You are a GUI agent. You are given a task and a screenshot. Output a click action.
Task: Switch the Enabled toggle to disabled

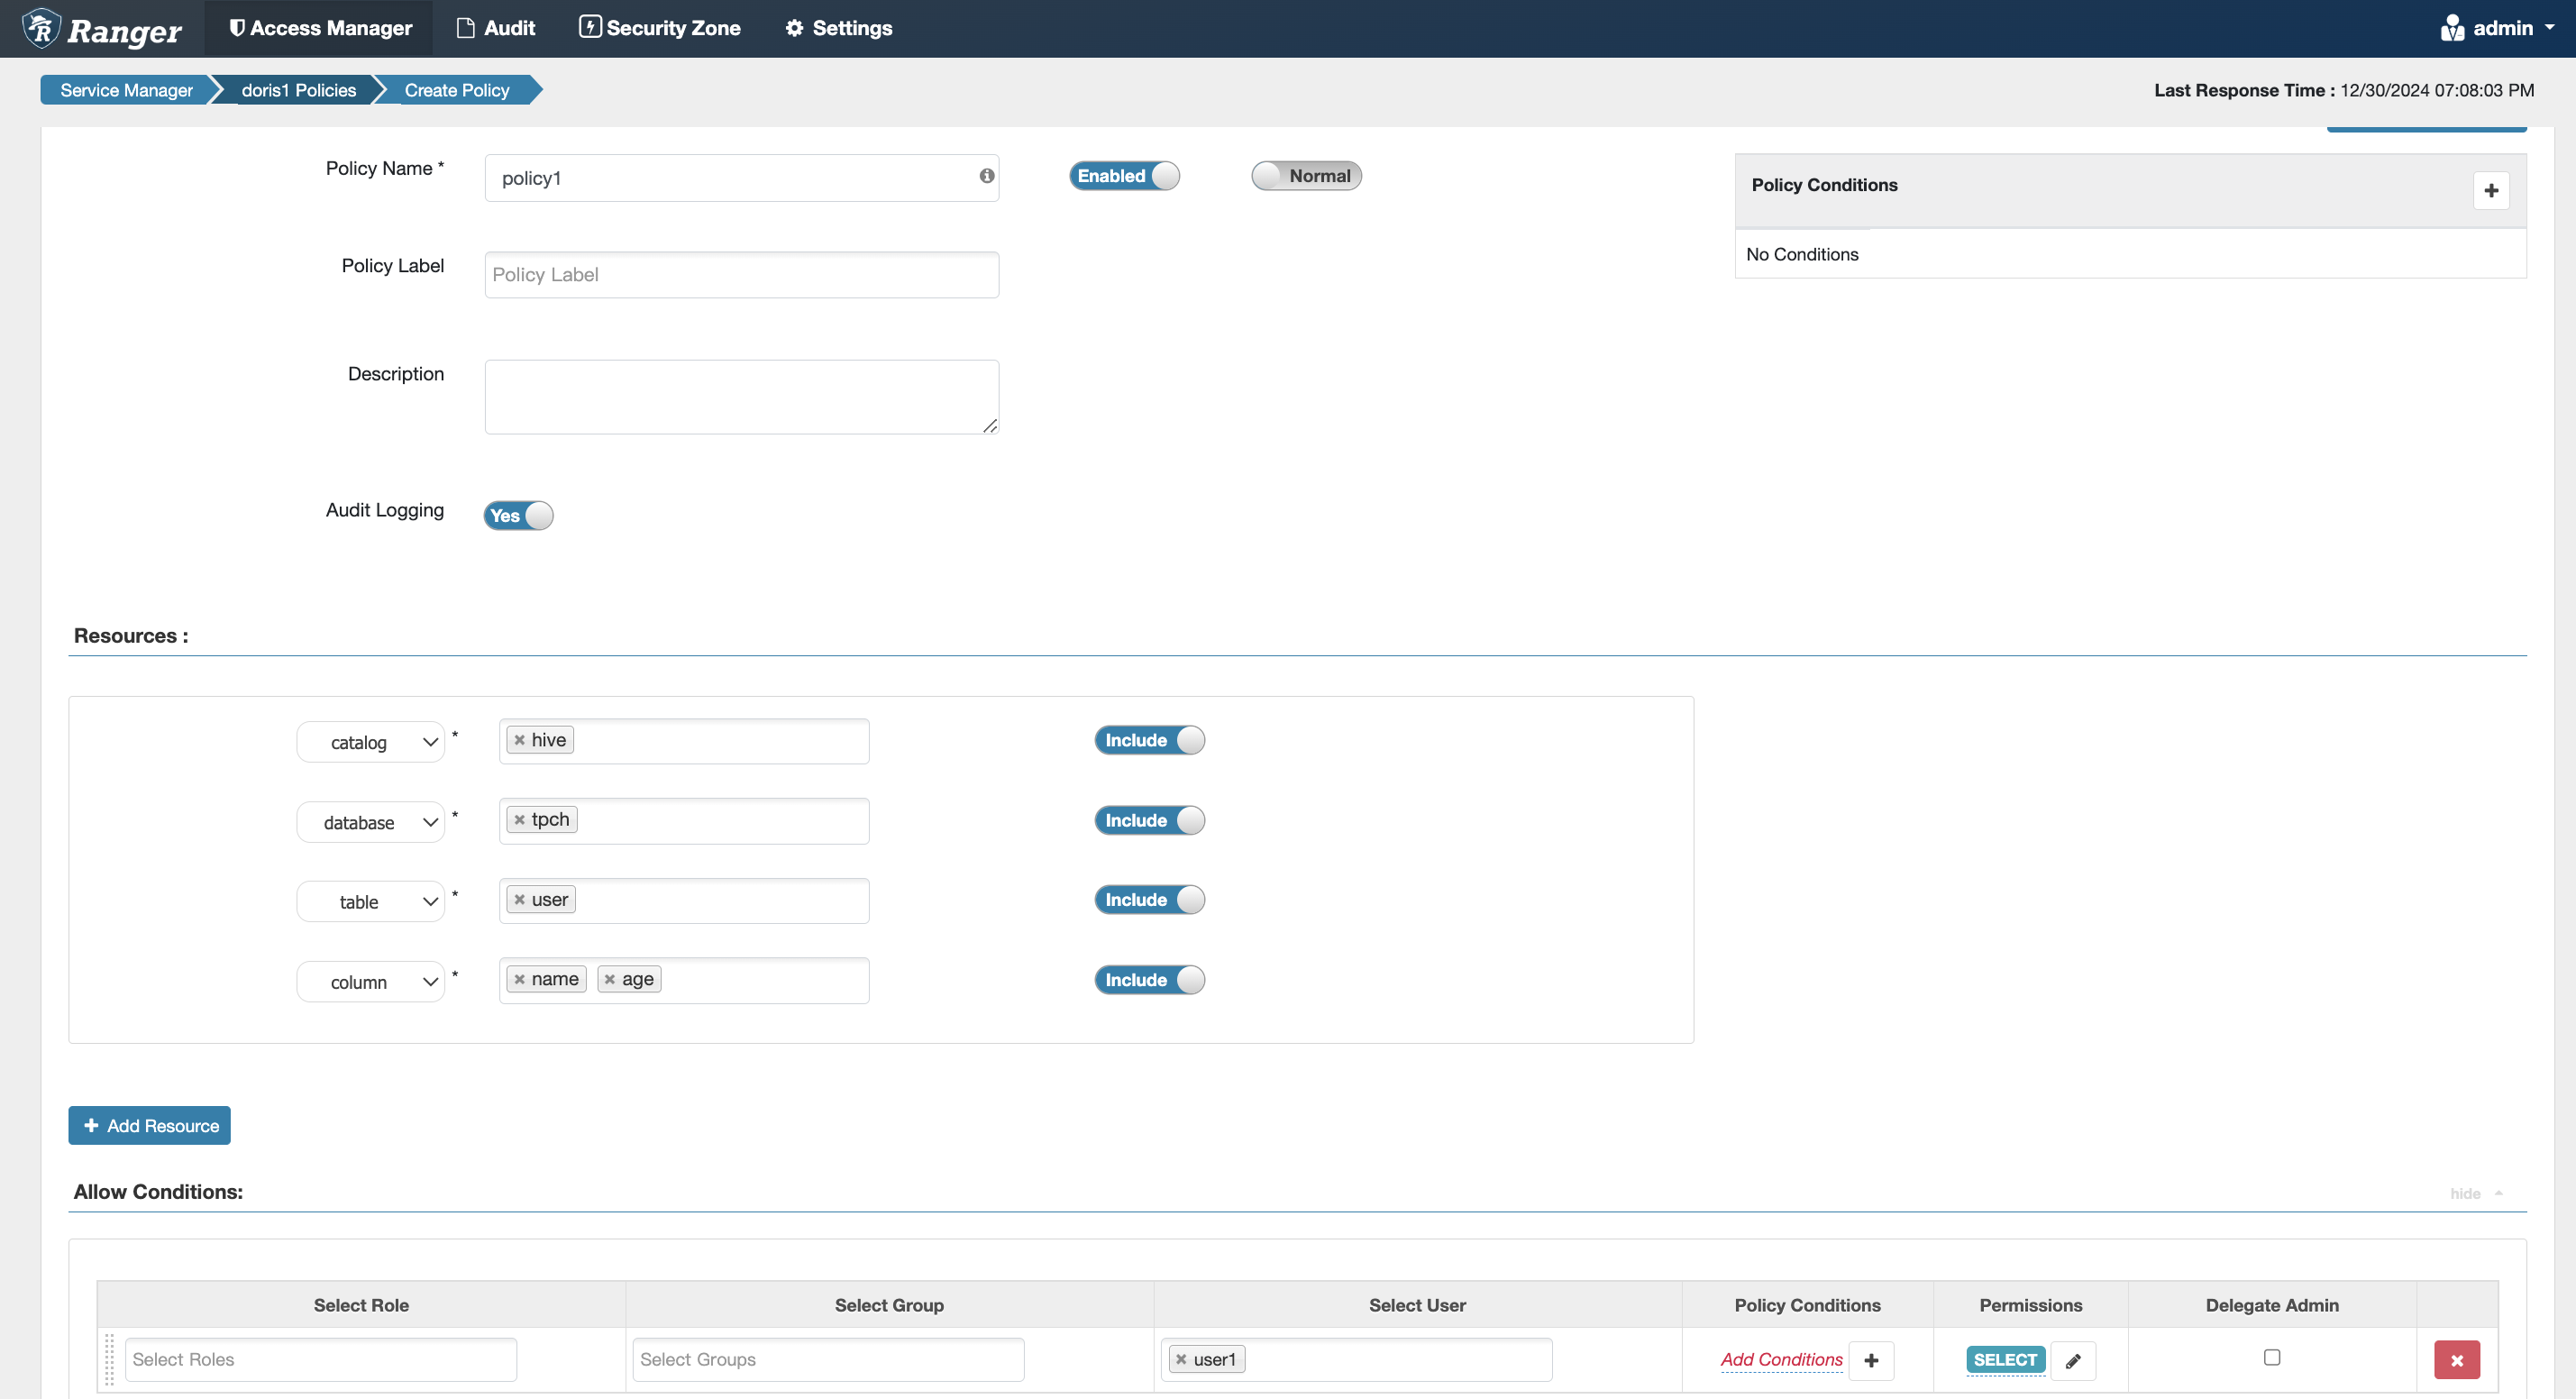(1124, 175)
